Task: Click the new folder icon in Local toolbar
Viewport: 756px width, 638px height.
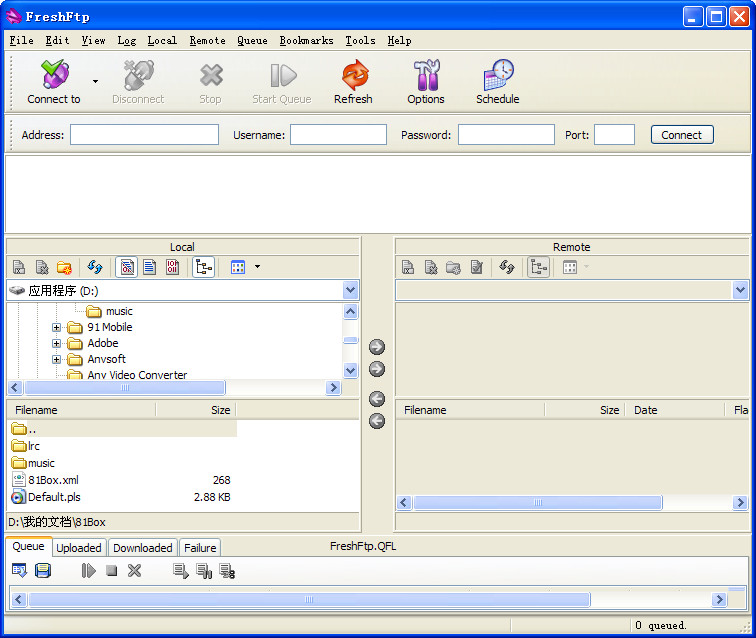Action: tap(64, 267)
